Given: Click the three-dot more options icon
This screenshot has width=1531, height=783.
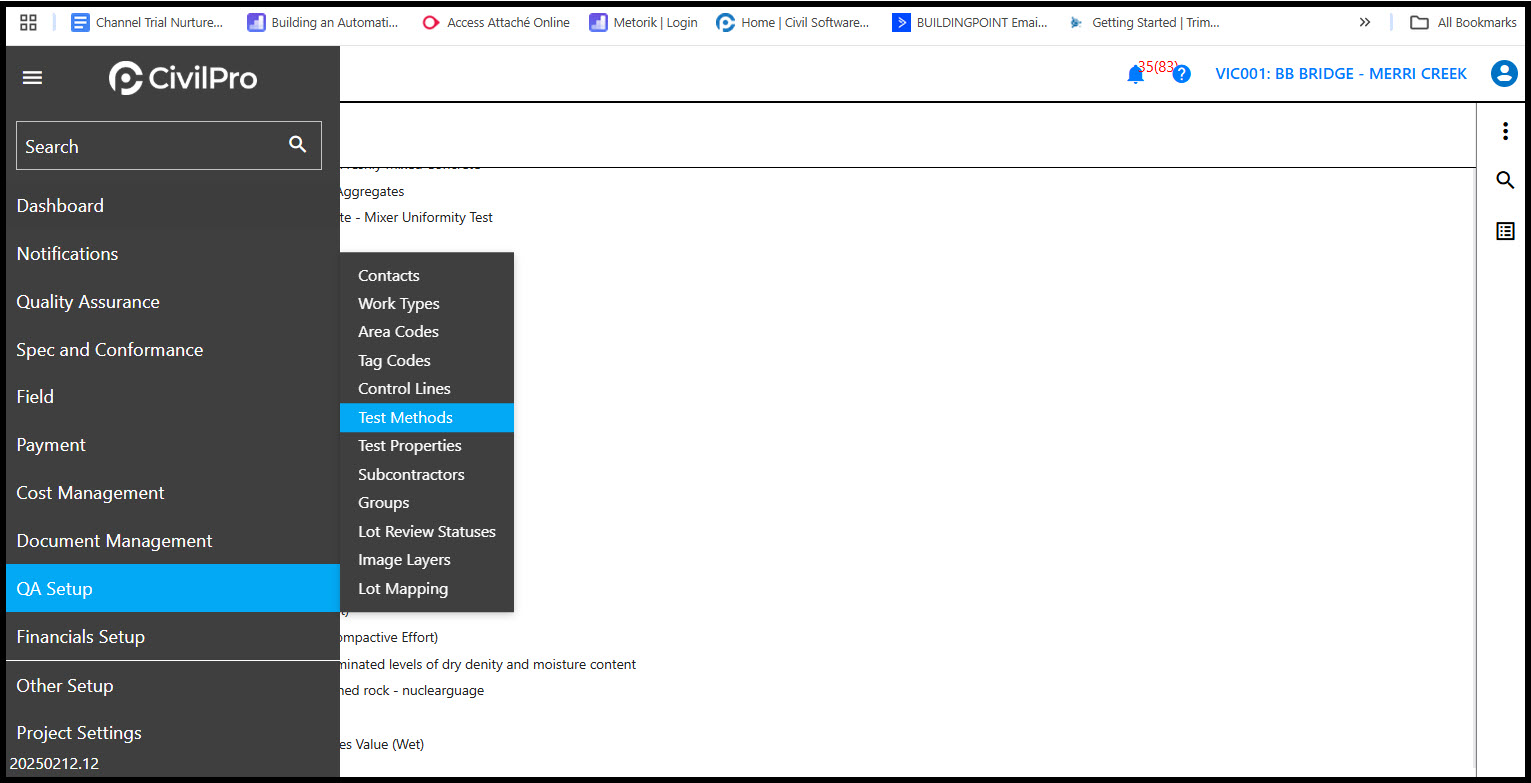Looking at the screenshot, I should coord(1505,132).
